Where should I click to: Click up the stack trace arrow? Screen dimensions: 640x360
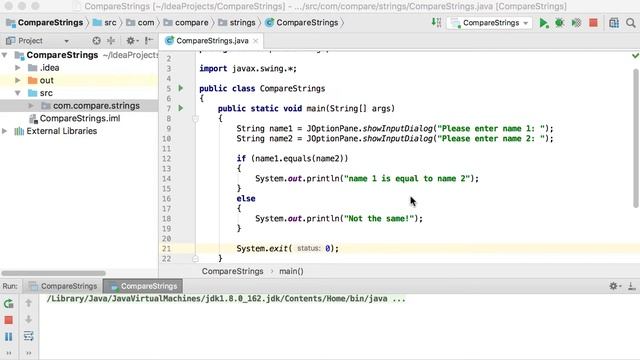[x=28, y=303]
